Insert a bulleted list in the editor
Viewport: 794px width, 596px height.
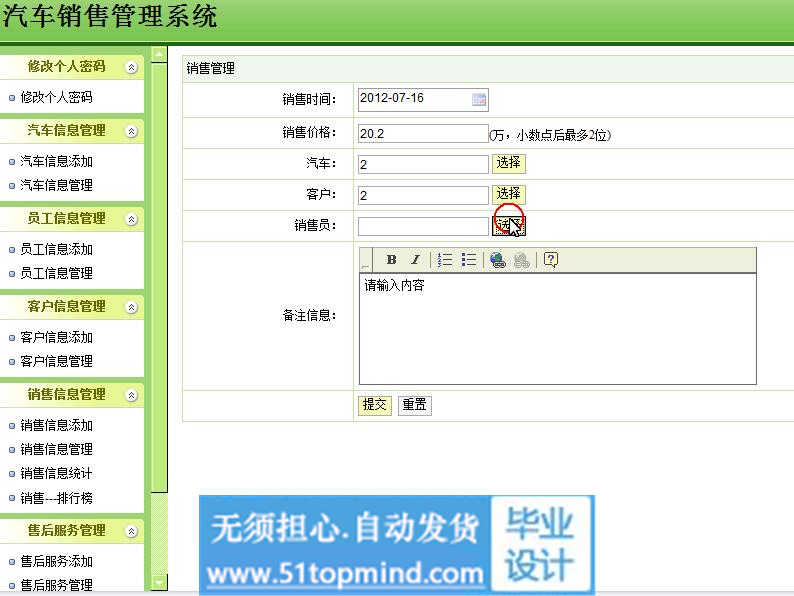click(x=468, y=260)
